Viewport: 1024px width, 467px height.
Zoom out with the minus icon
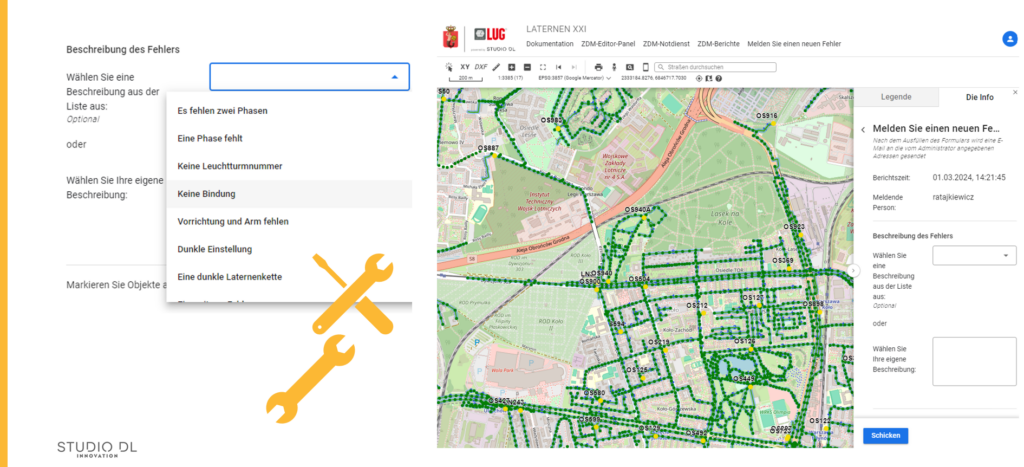(527, 67)
